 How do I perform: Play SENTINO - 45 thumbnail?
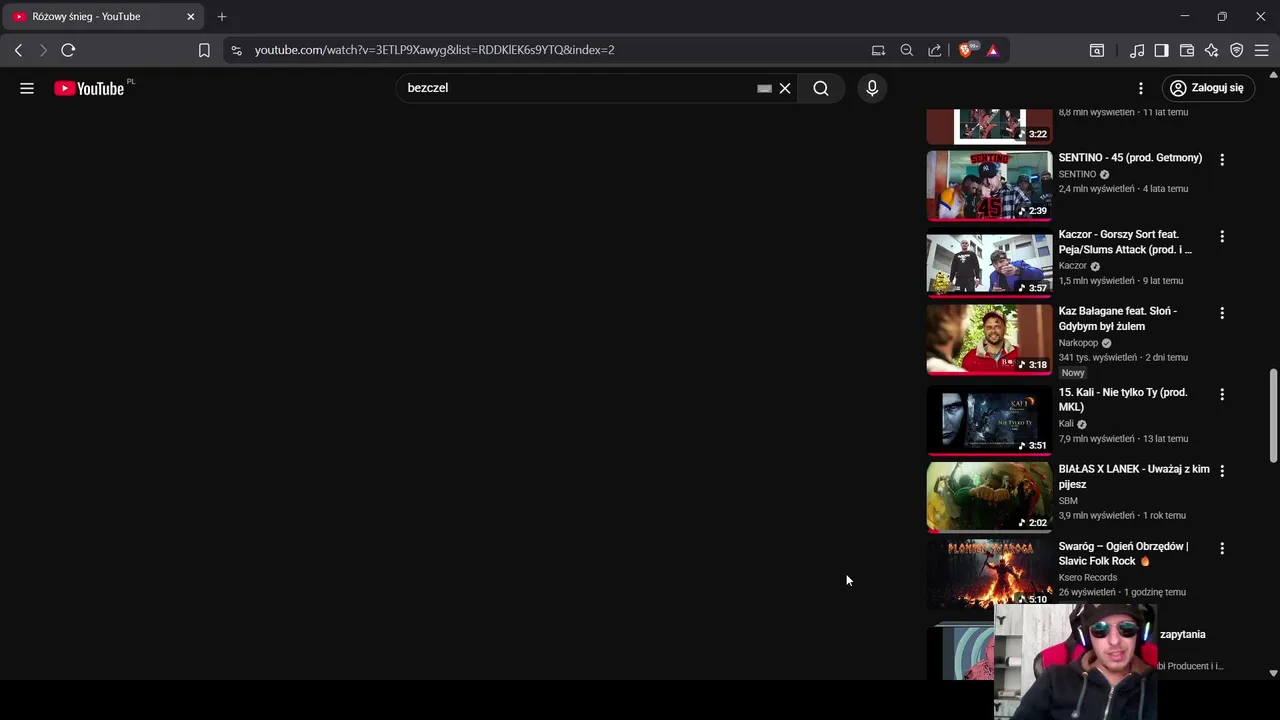[x=989, y=185]
